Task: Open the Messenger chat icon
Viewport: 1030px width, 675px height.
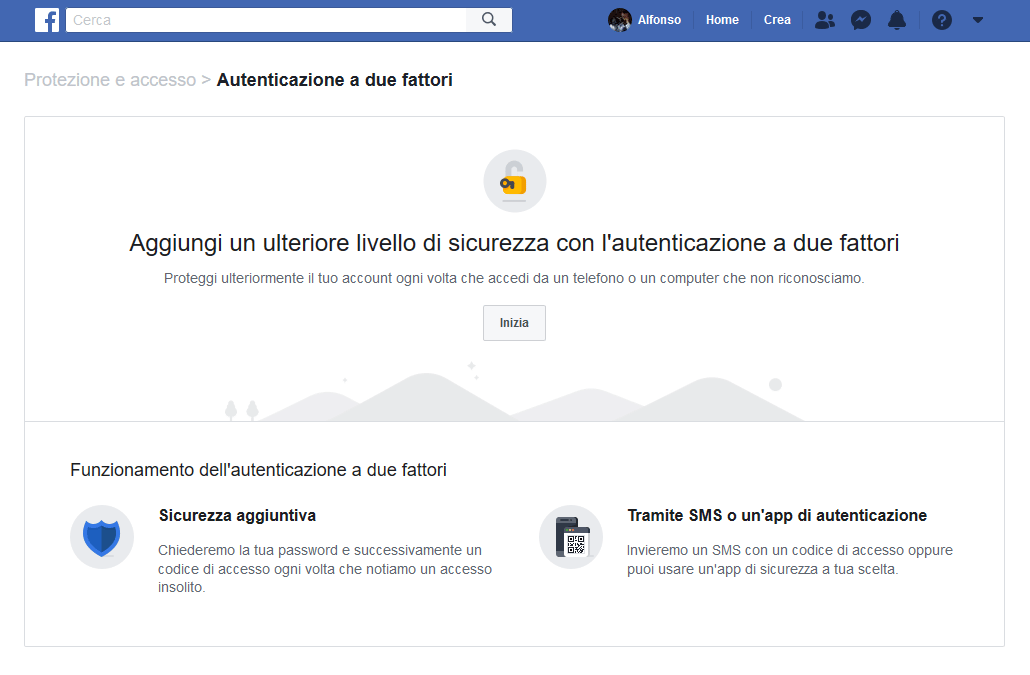Action: click(861, 20)
